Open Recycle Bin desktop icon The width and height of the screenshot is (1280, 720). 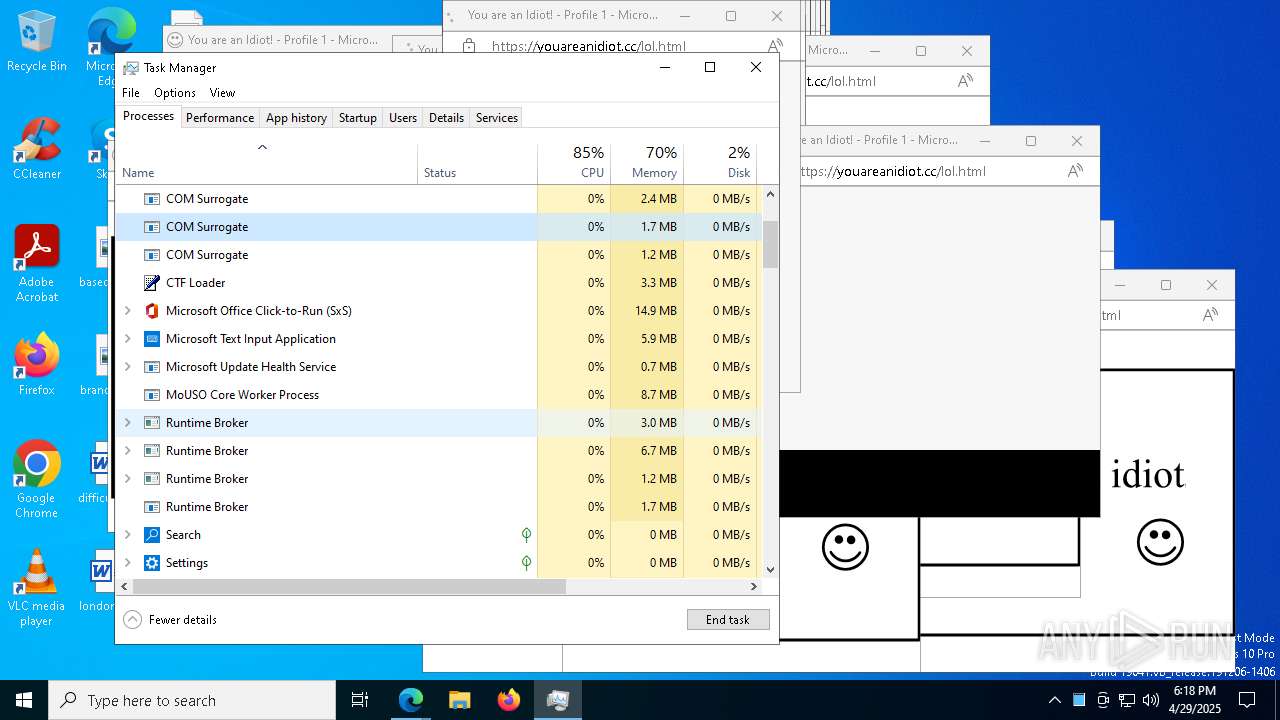37,41
